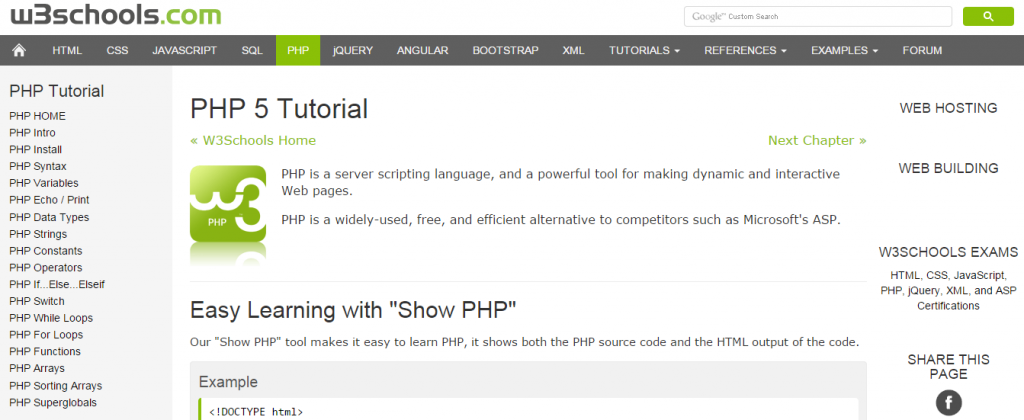Click the green search magnifier button
Image resolution: width=1024 pixels, height=420 pixels.
click(988, 16)
